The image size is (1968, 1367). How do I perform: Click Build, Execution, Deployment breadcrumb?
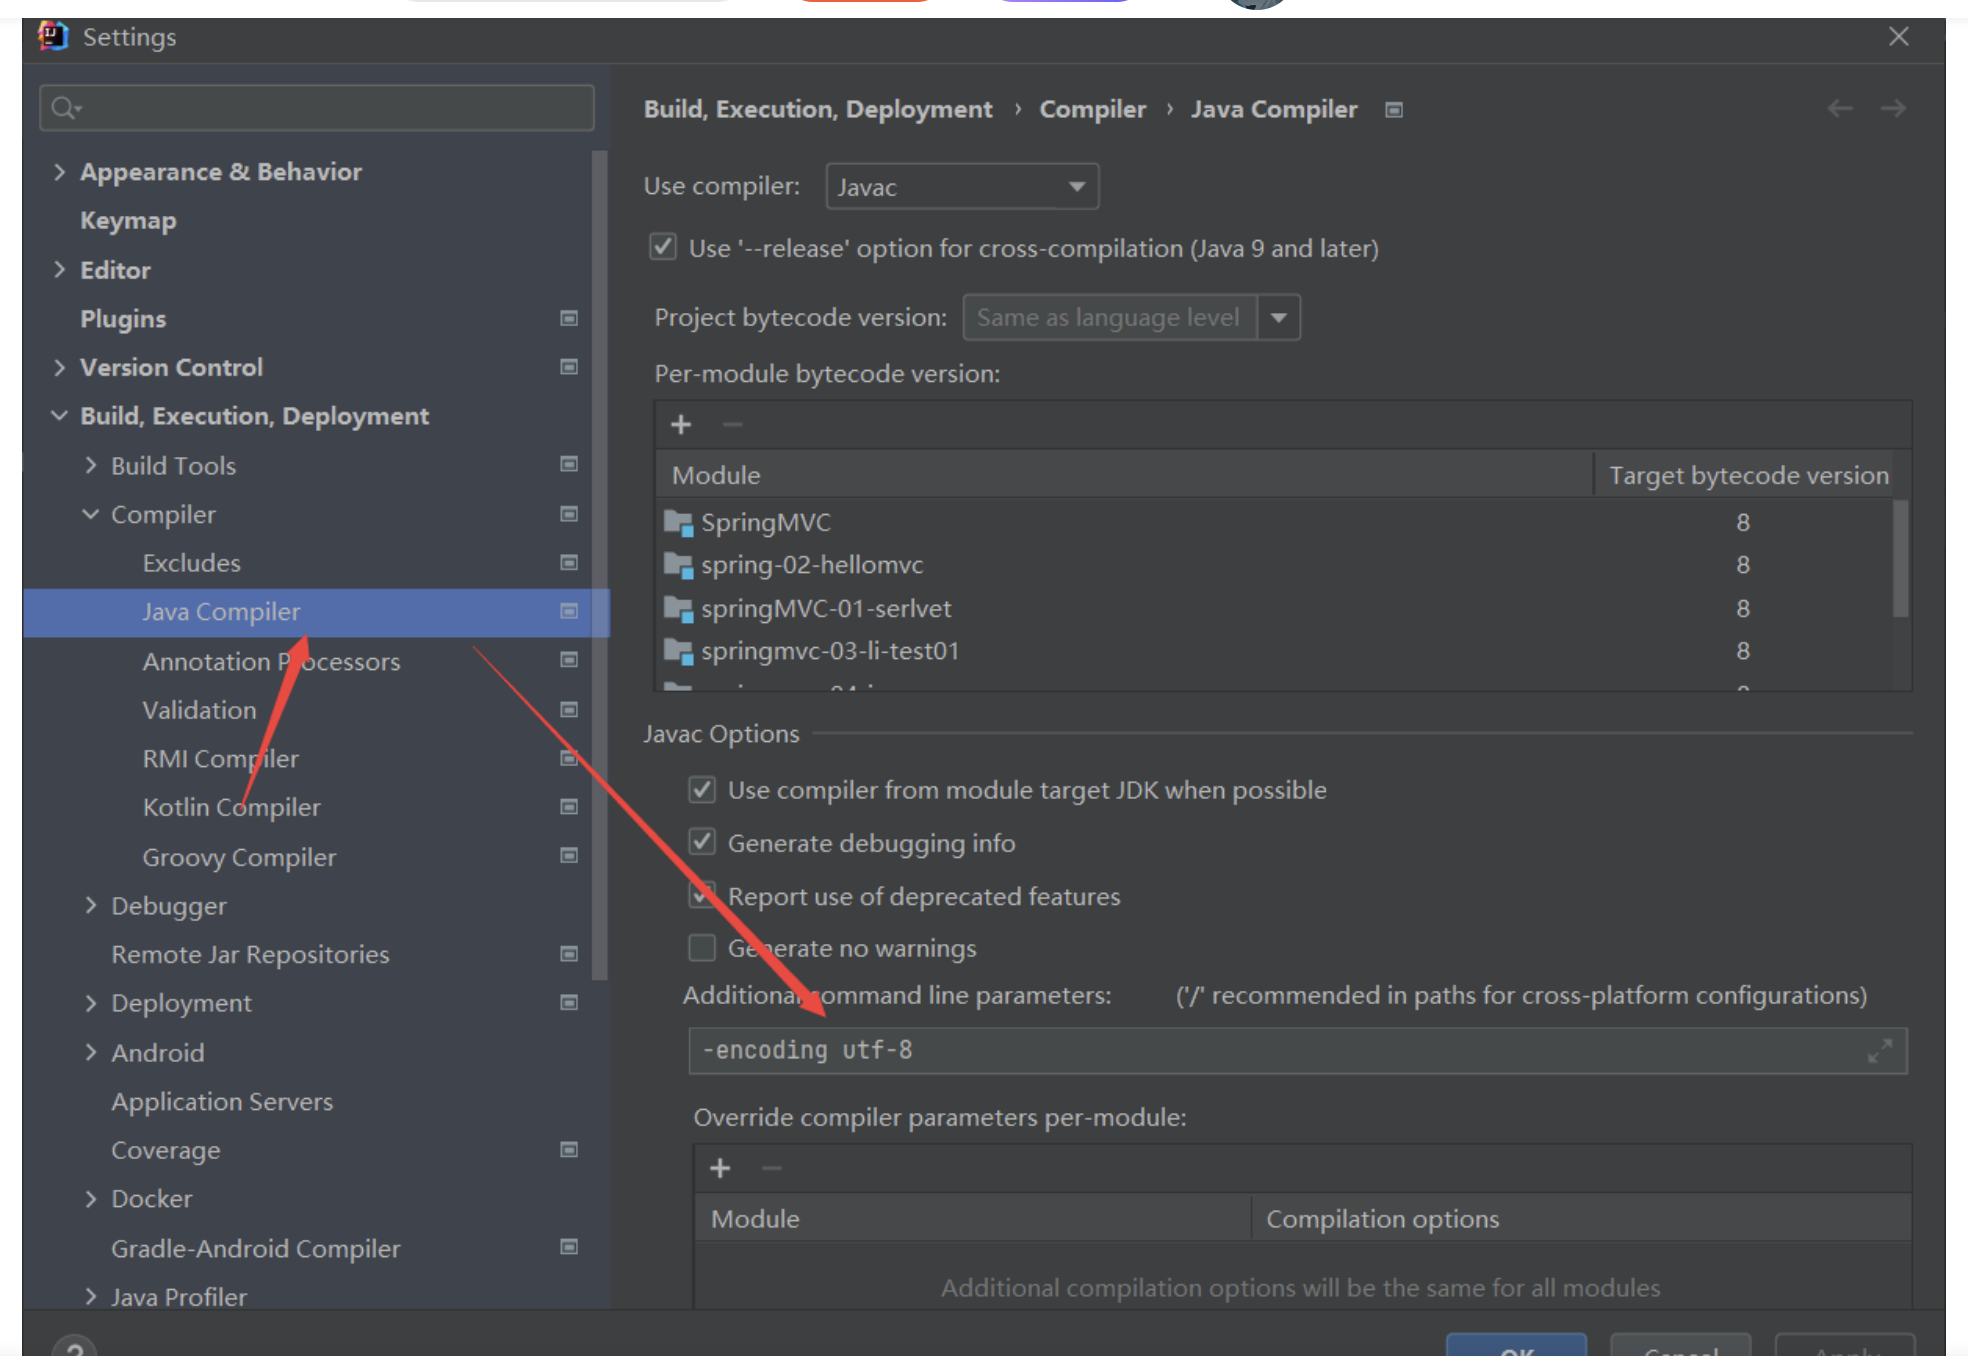[817, 109]
